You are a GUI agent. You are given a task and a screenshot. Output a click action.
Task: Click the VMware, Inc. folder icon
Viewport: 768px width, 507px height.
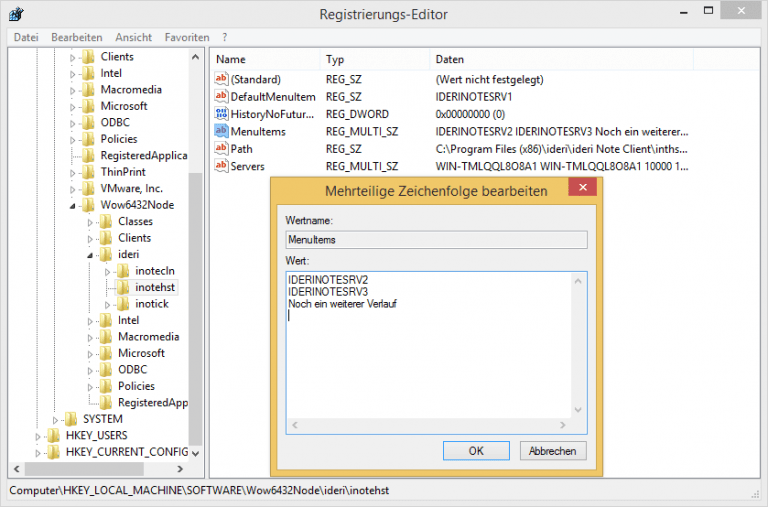click(88, 188)
